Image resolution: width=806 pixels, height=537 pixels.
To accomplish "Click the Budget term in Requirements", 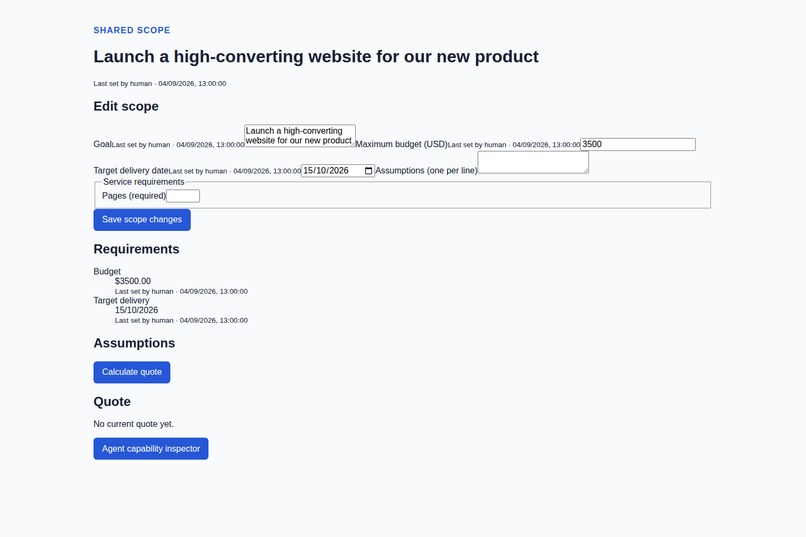I will (x=107, y=271).
